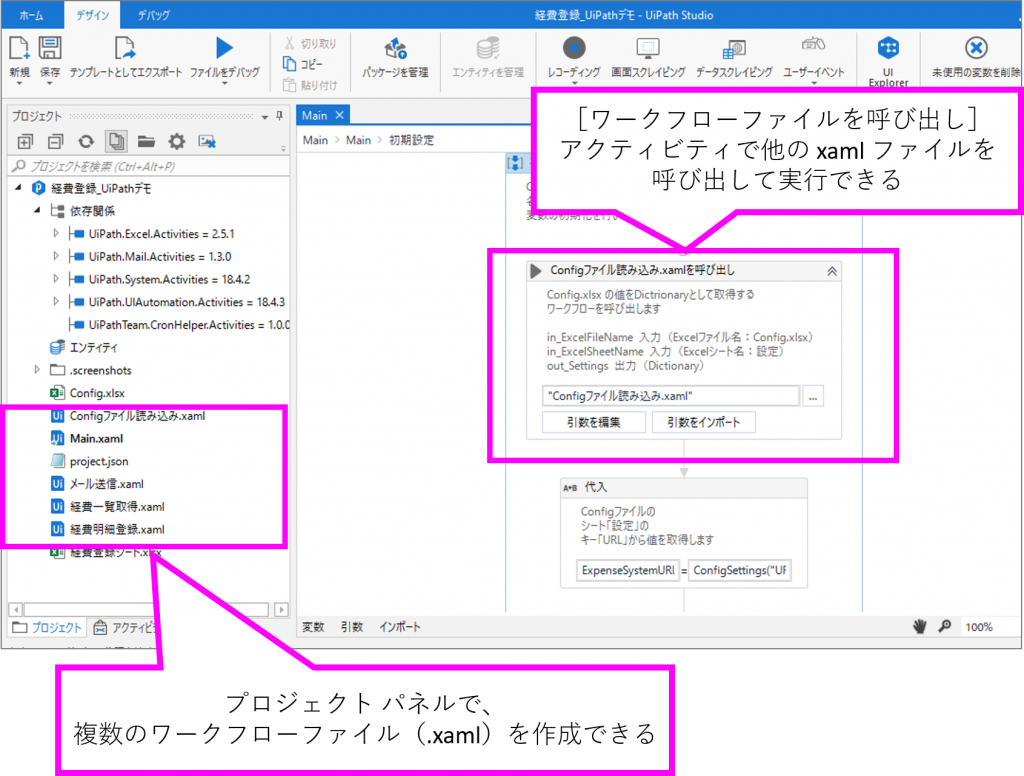Open project settings gear icon
The width and height of the screenshot is (1024, 776).
(x=177, y=142)
